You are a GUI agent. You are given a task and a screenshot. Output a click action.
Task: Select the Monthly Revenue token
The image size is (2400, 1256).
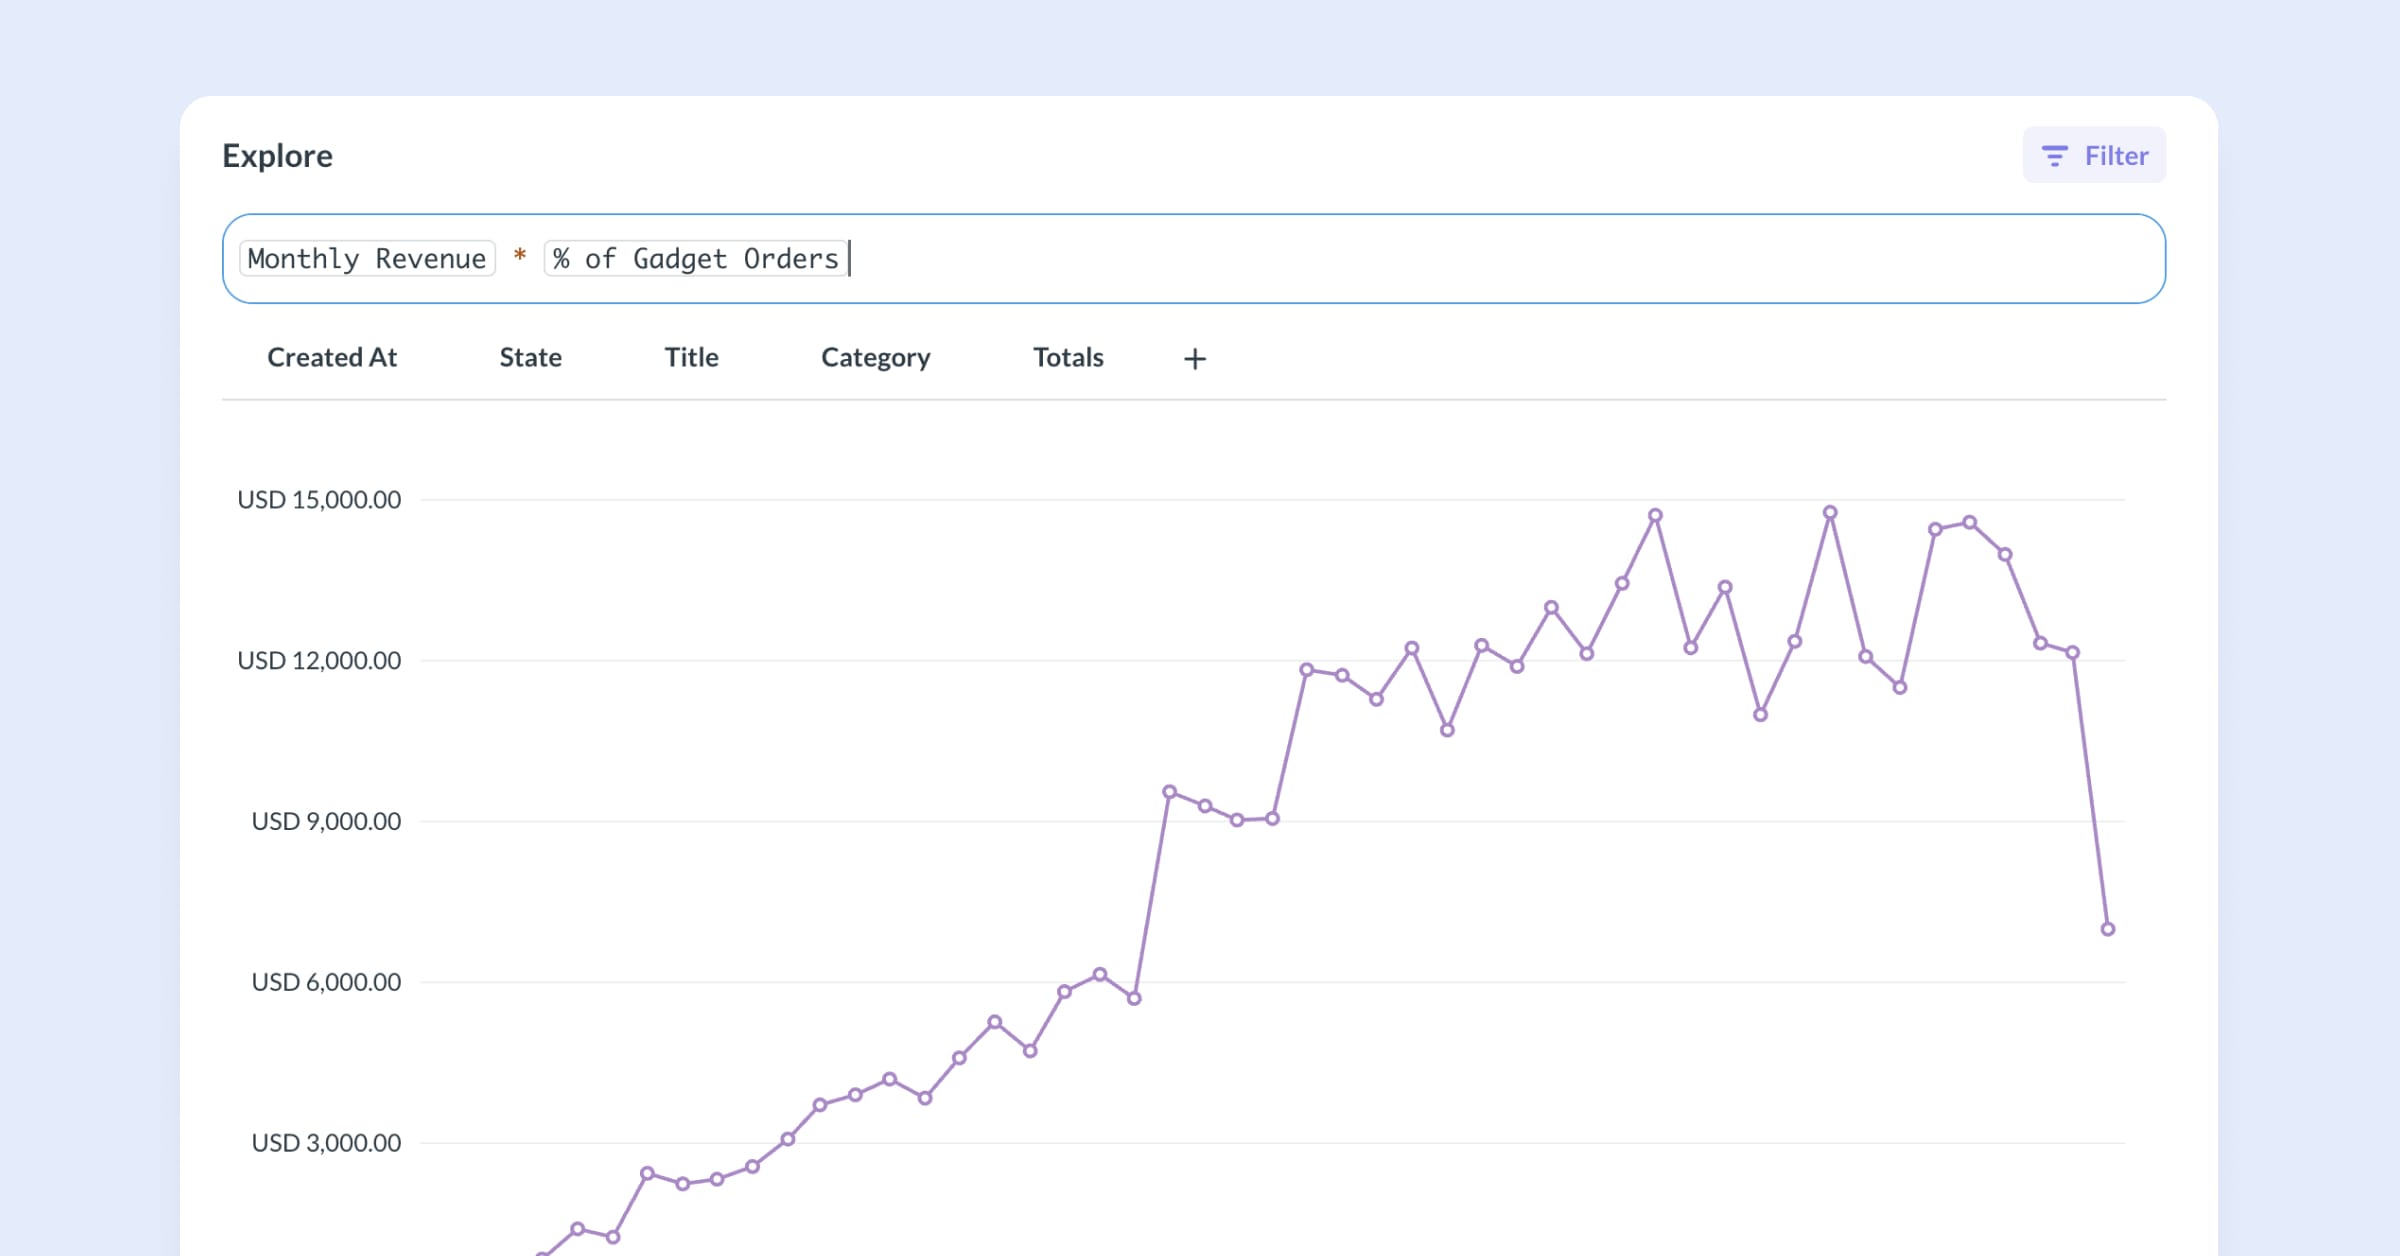[367, 258]
